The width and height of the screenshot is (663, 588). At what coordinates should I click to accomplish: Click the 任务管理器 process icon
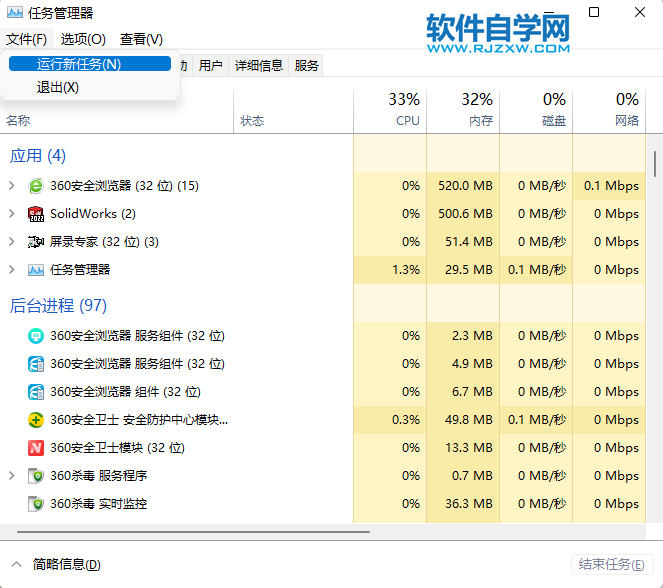[x=36, y=270]
